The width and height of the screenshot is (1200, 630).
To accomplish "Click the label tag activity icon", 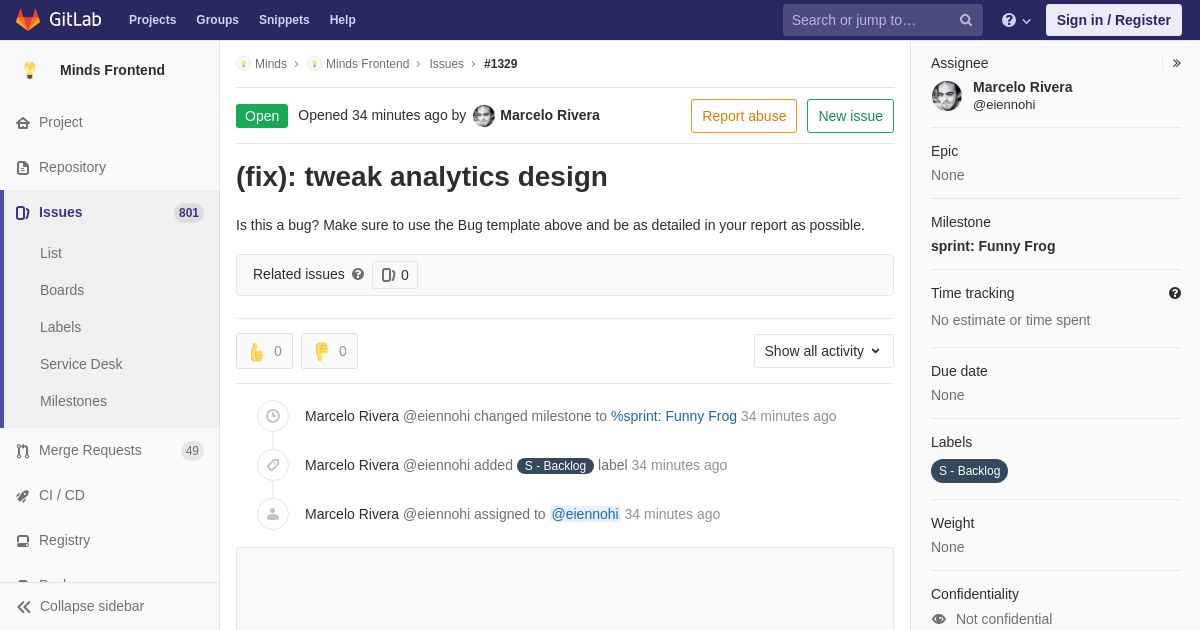I will [273, 465].
